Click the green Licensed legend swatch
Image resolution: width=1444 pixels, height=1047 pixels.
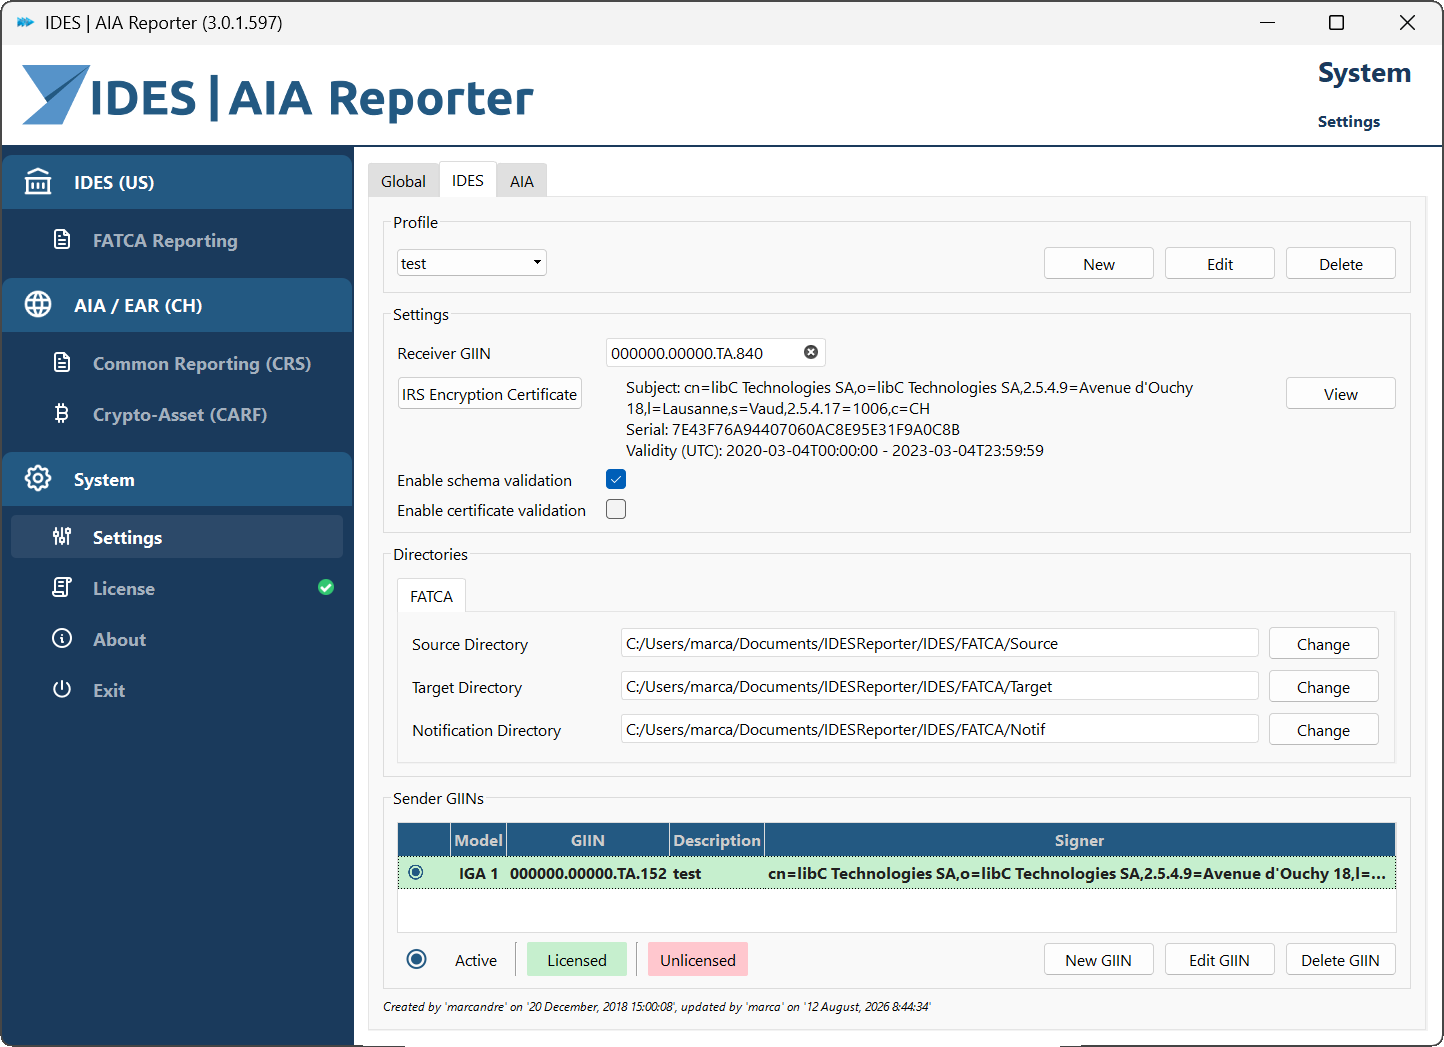pyautogui.click(x=577, y=960)
